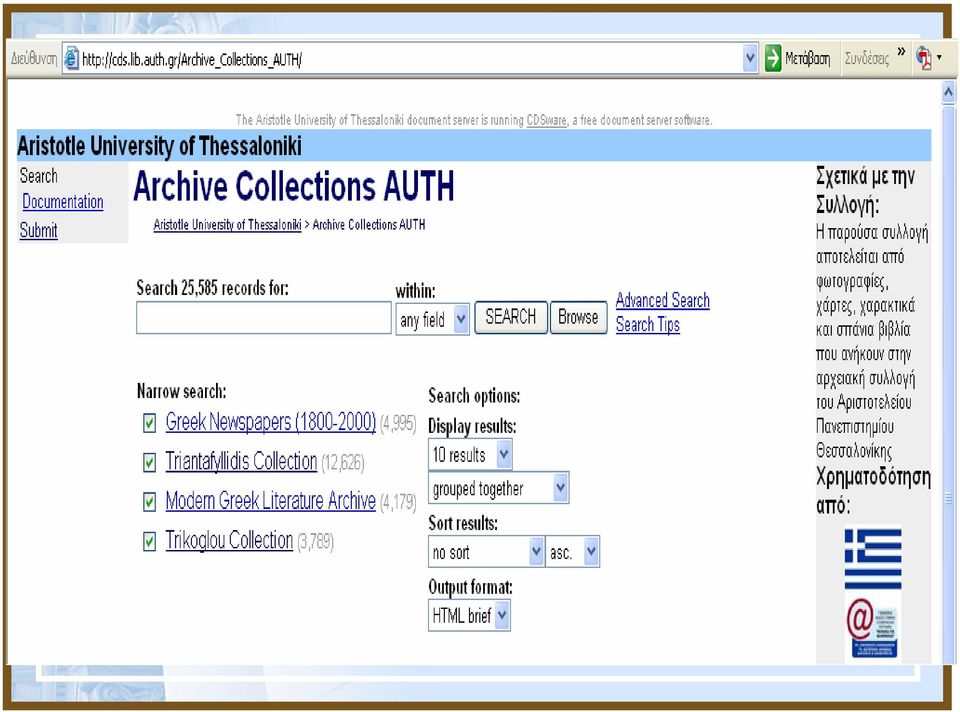Image resolution: width=960 pixels, height=712 pixels.
Task: Toggle the Modern Greek Literature Archive checkbox
Action: tap(149, 502)
